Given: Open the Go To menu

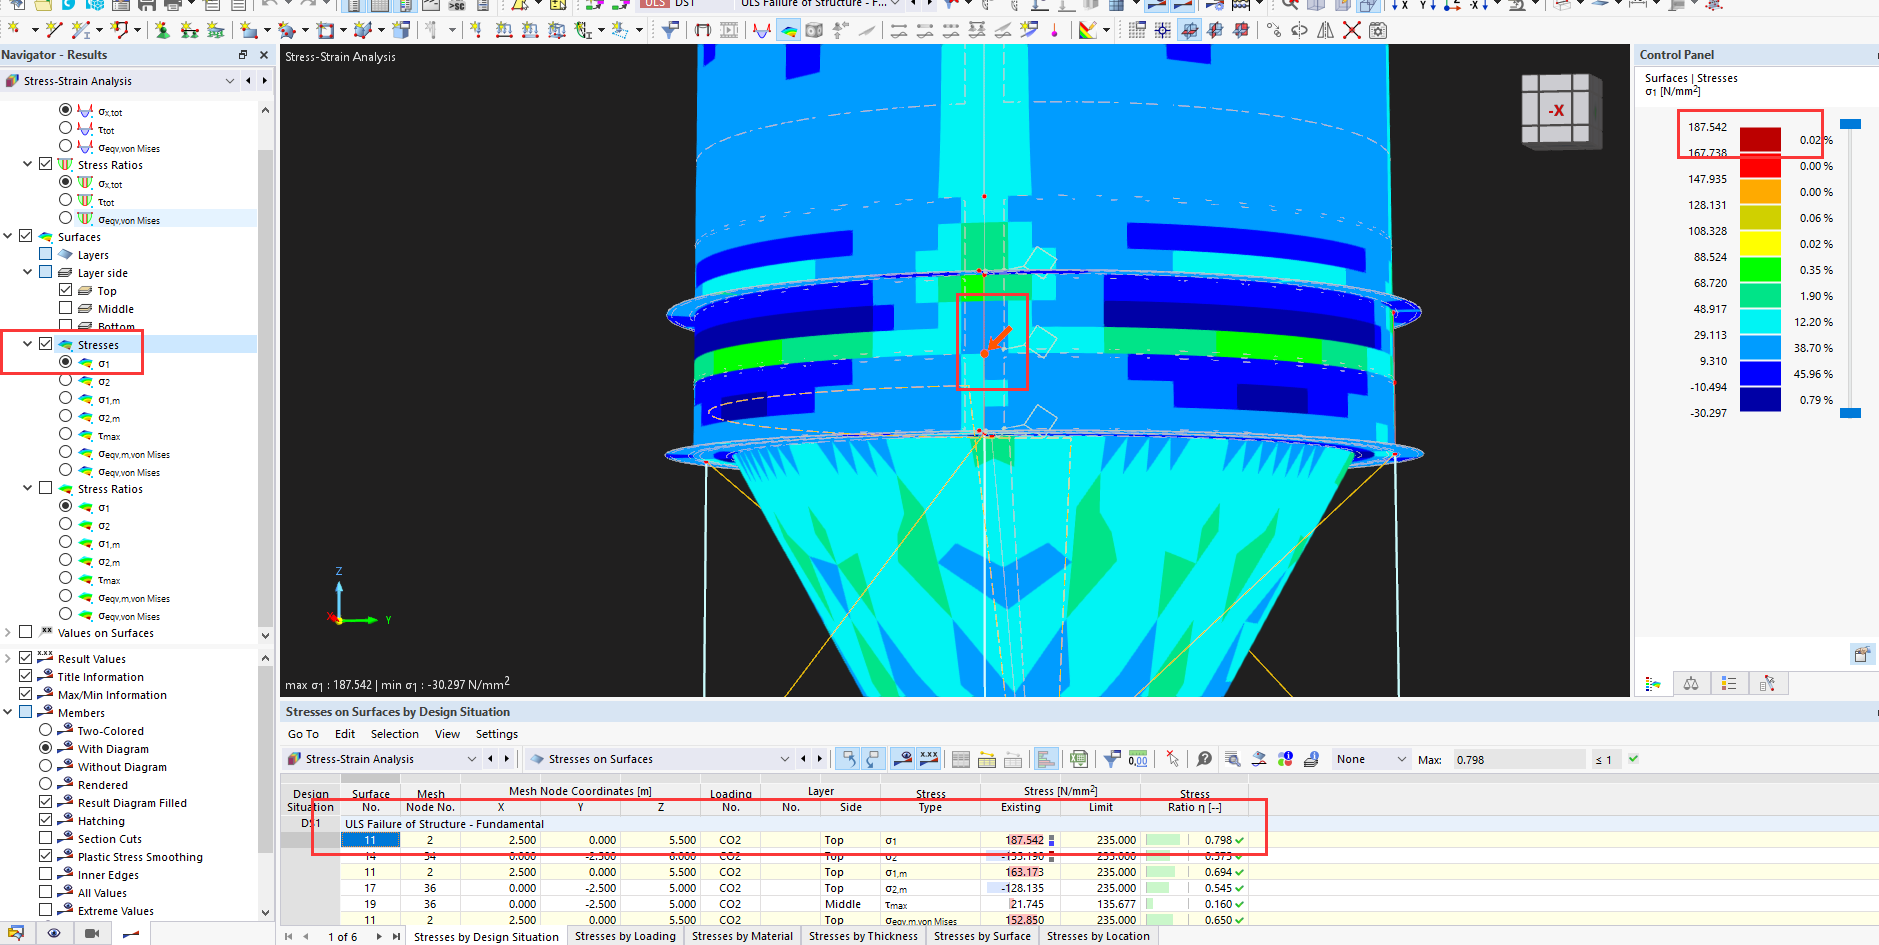Looking at the screenshot, I should click(303, 734).
